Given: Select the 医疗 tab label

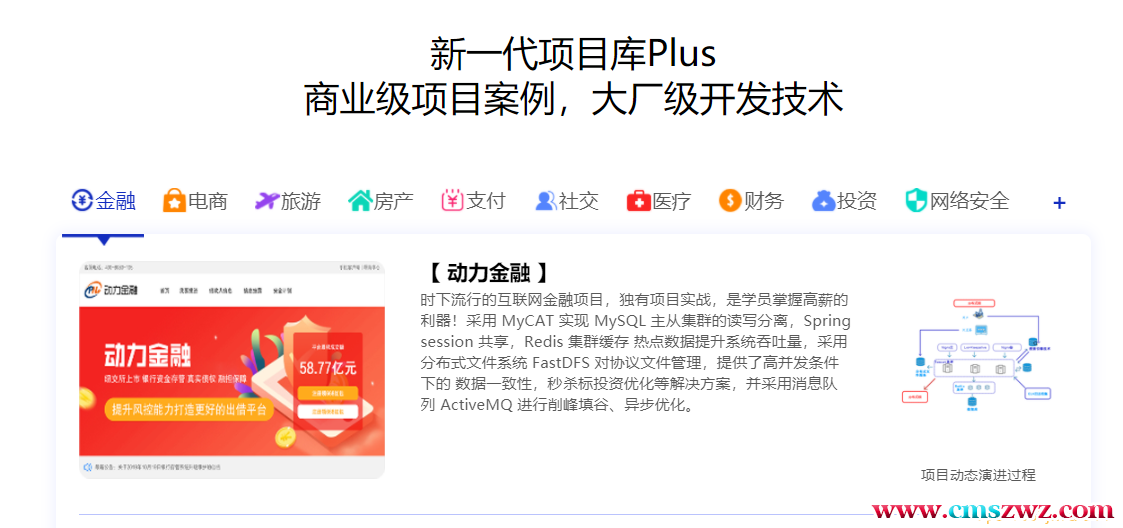Looking at the screenshot, I should [x=672, y=201].
